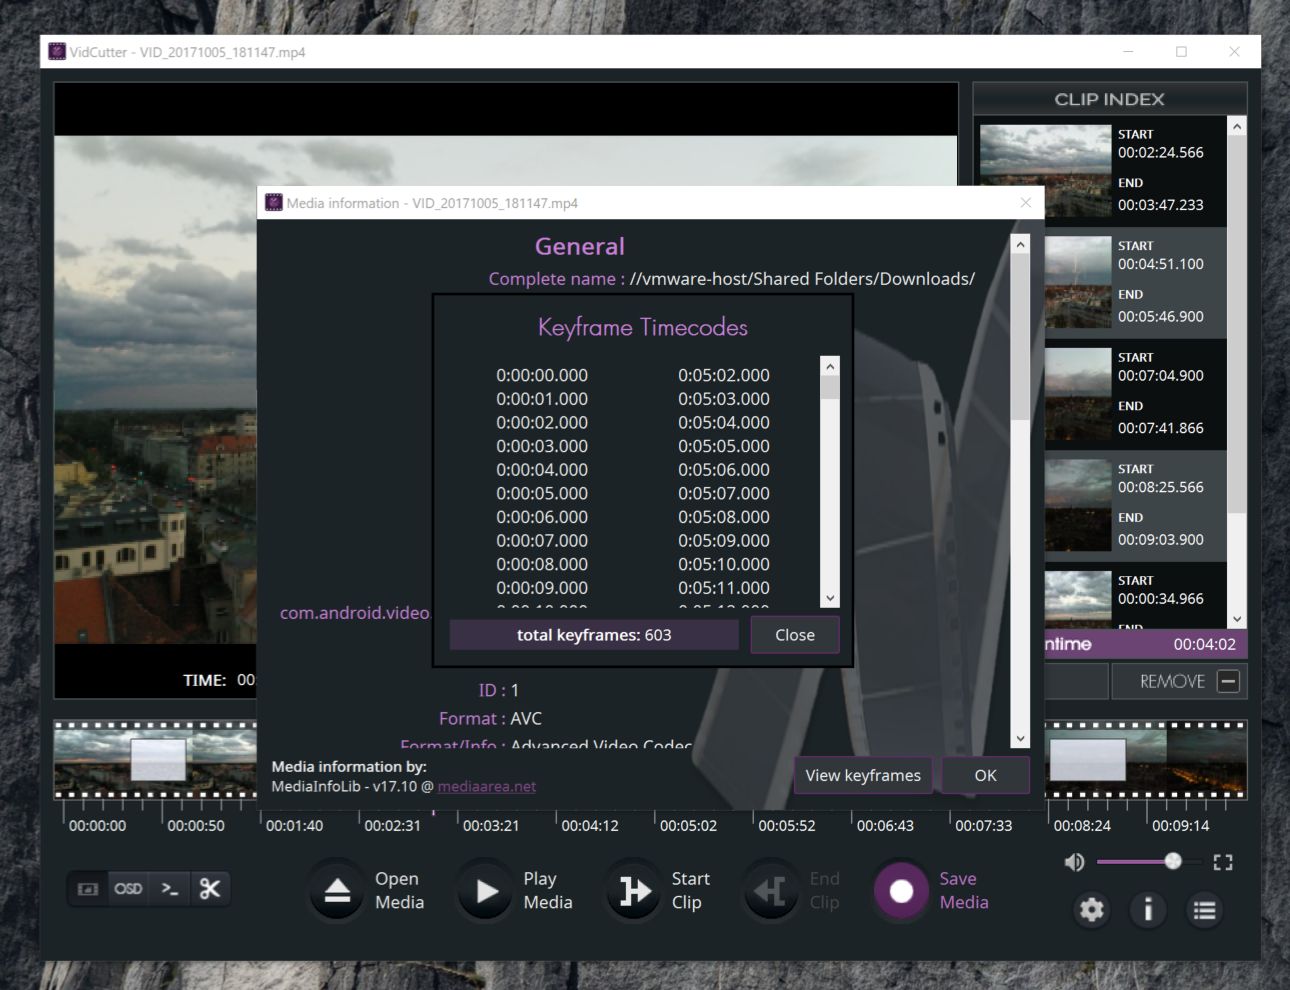Screen dimensions: 1290x990
Task: Toggle fullscreen with the expand icon
Action: (1223, 862)
